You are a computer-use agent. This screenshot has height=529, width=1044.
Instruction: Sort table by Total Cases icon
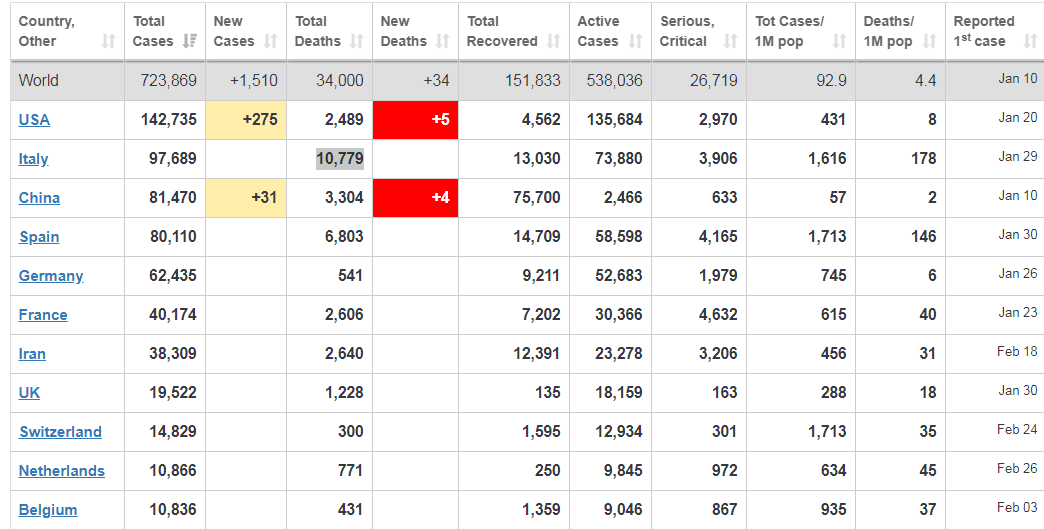click(x=191, y=41)
